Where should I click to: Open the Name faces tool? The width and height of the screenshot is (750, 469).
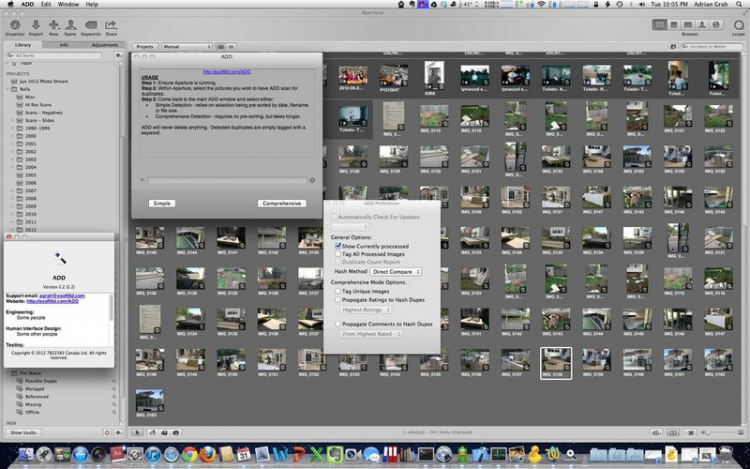click(x=71, y=23)
